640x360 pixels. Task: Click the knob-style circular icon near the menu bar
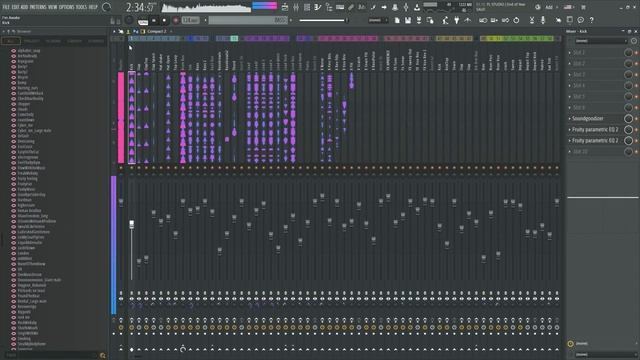107,7
